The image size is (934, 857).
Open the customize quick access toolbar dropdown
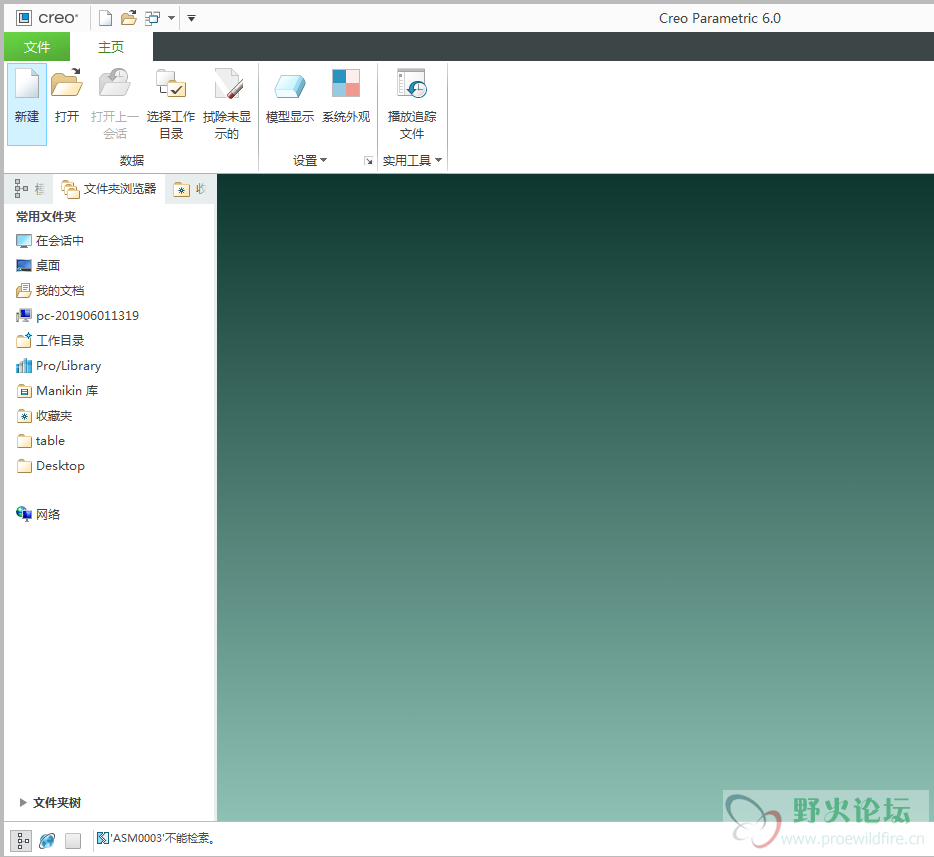point(191,18)
